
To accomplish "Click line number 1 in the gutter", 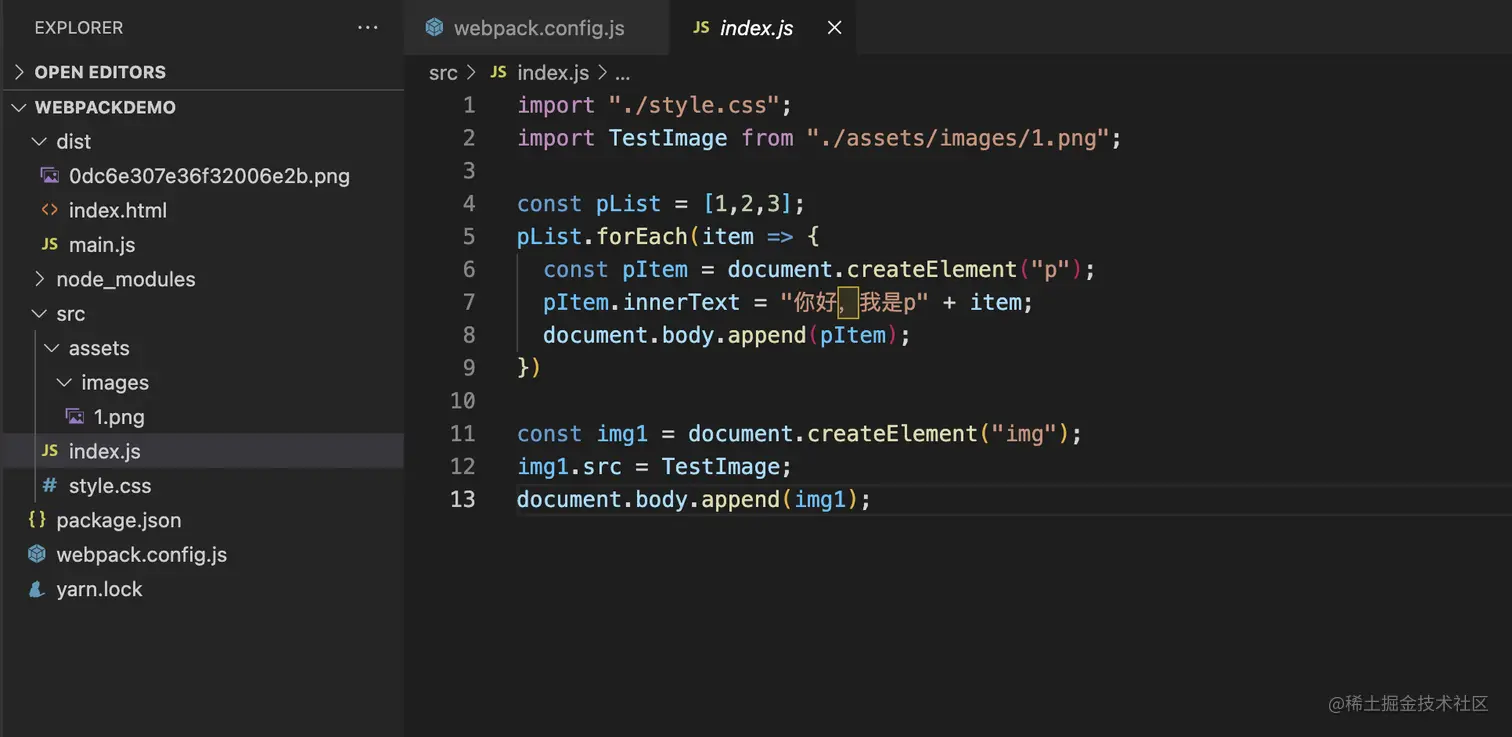I will 469,105.
